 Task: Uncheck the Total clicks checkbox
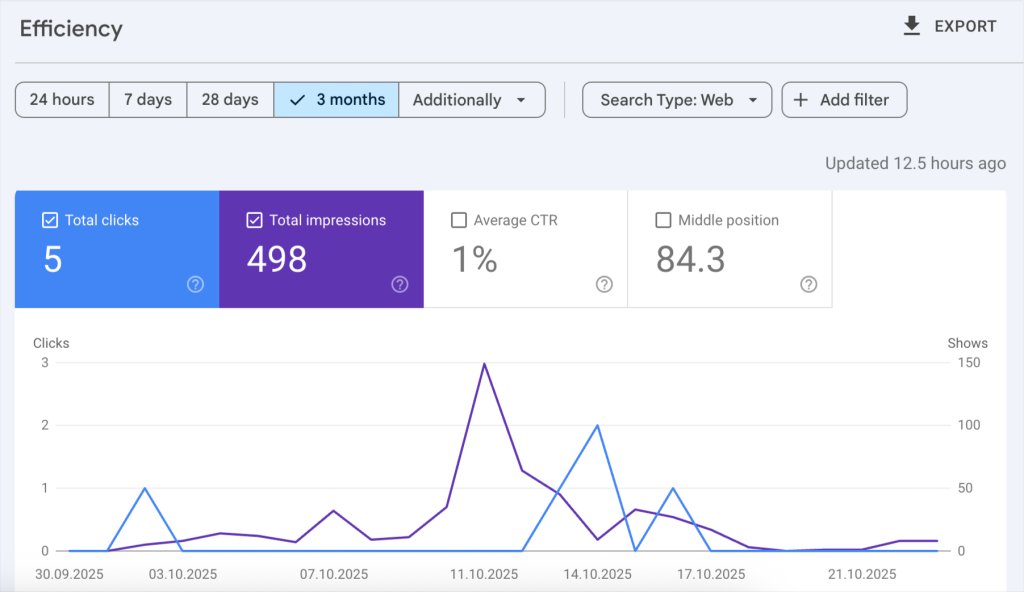[x=50, y=220]
